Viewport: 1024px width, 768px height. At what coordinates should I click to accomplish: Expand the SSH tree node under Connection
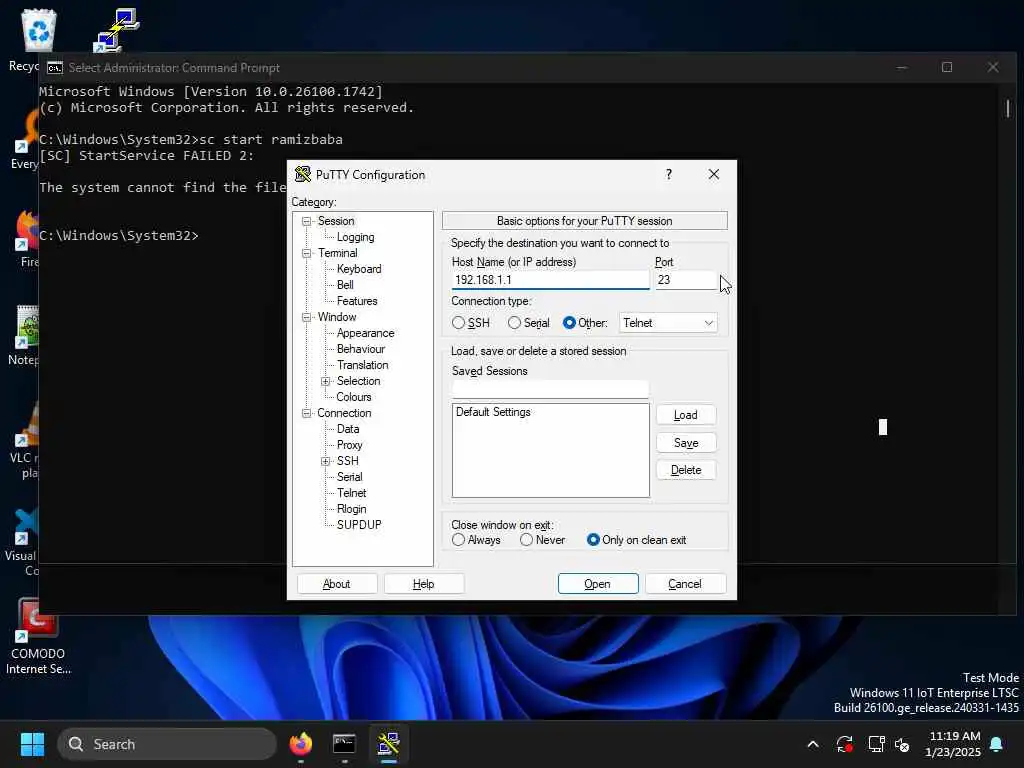(325, 461)
